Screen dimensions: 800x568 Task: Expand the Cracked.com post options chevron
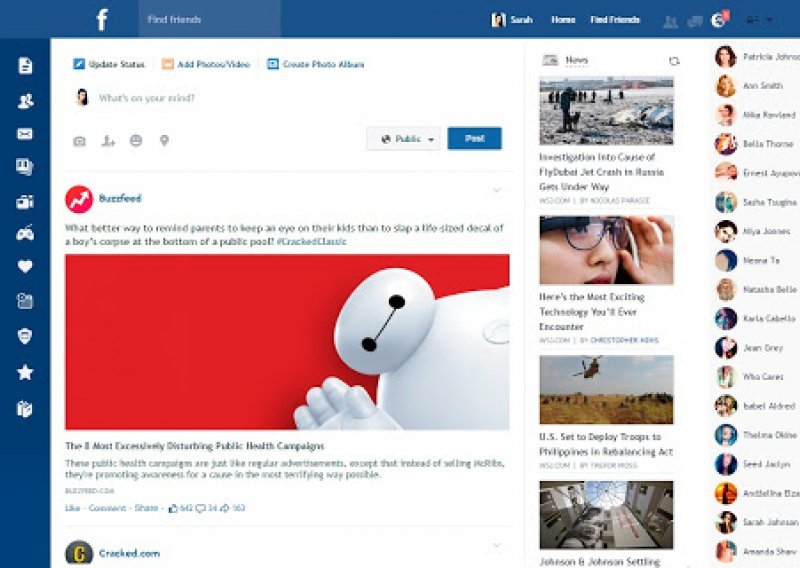[496, 546]
